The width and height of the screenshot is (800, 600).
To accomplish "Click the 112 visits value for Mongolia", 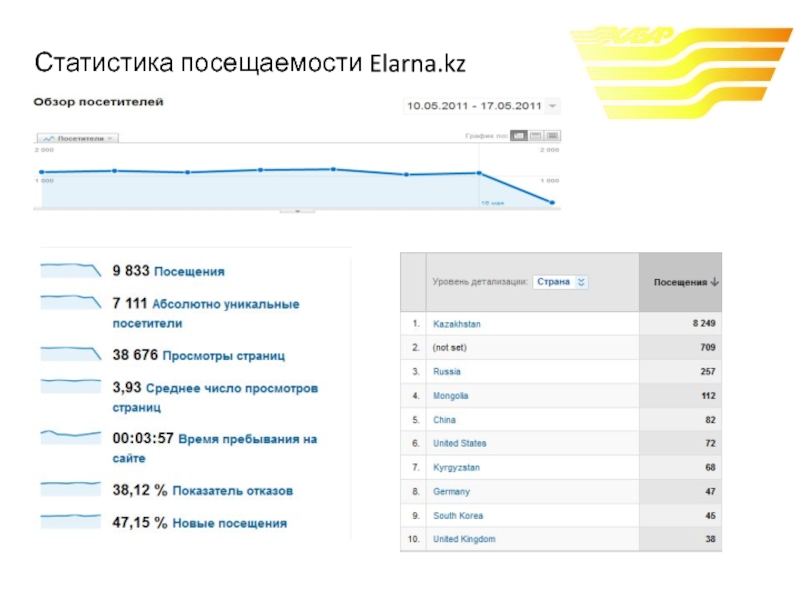I will click(708, 396).
